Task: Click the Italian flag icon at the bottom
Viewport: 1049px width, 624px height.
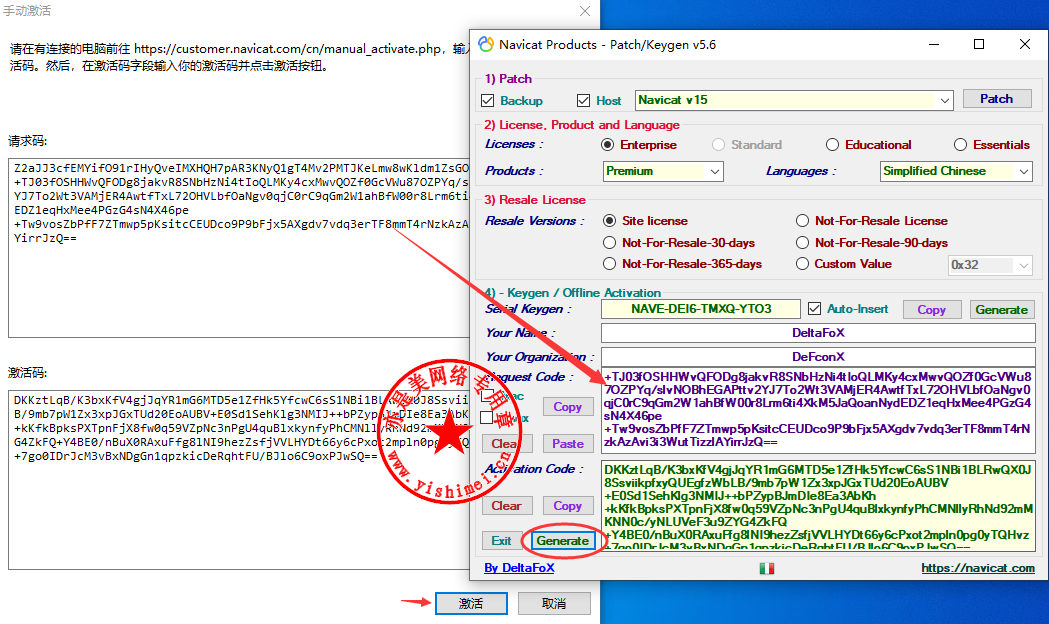Action: tap(767, 568)
